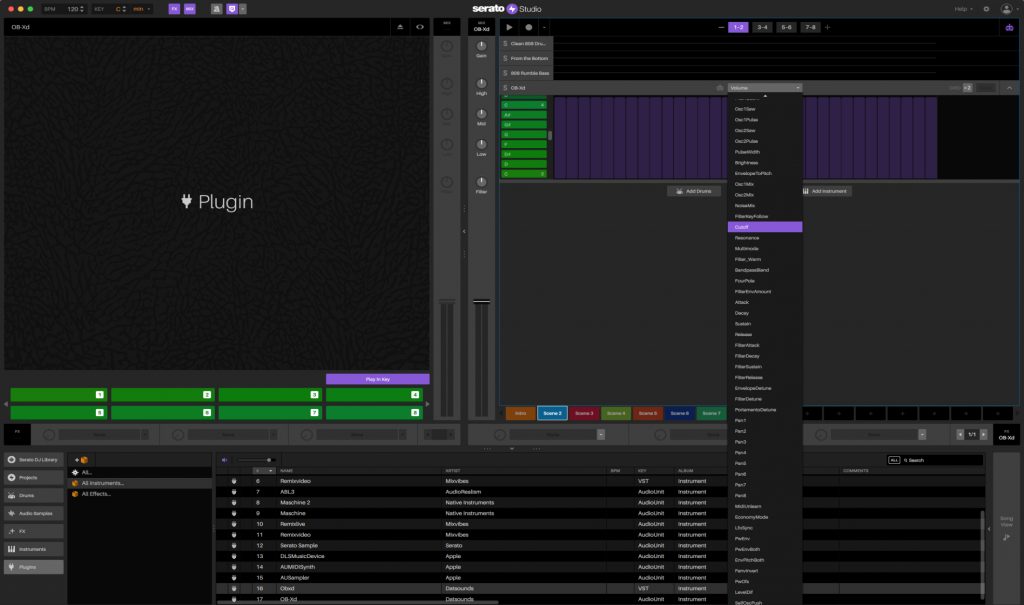Screen dimensions: 1024x605
Task: Click the Add Instrument button
Action: 829,190
